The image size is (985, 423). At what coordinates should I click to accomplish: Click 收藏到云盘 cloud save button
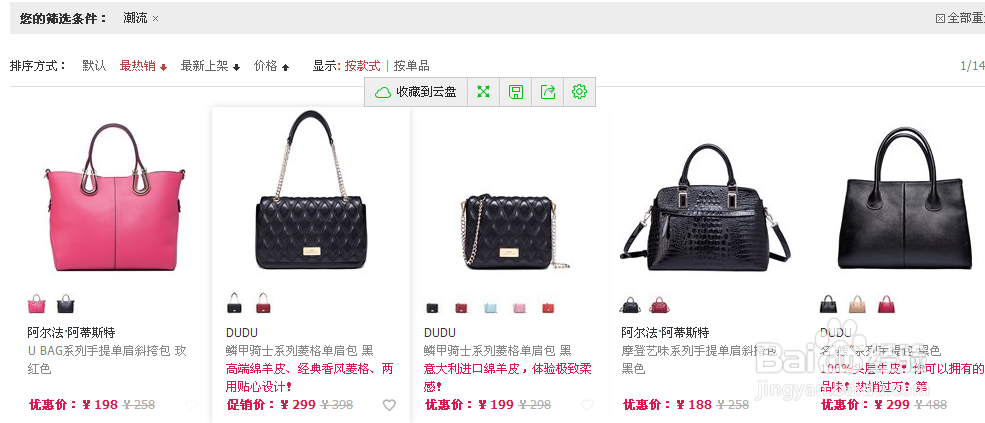[x=416, y=92]
